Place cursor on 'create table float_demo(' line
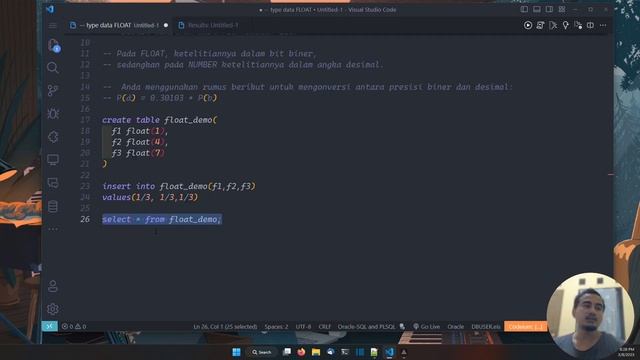Screen dimensions: 640x360 tap(160, 120)
